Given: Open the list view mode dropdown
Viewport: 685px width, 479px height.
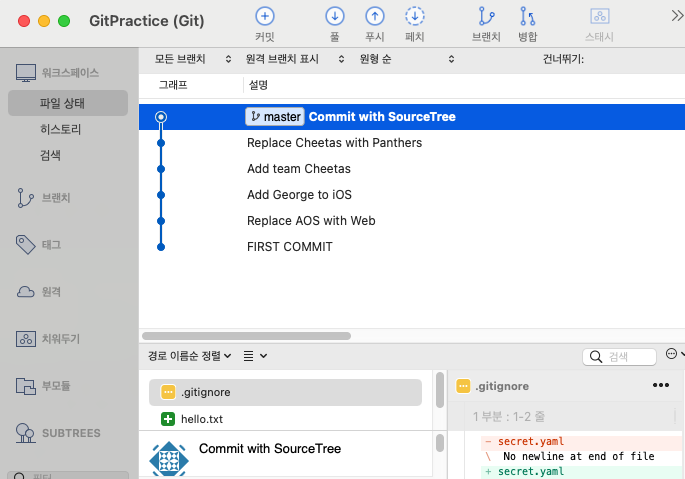Looking at the screenshot, I should (255, 356).
